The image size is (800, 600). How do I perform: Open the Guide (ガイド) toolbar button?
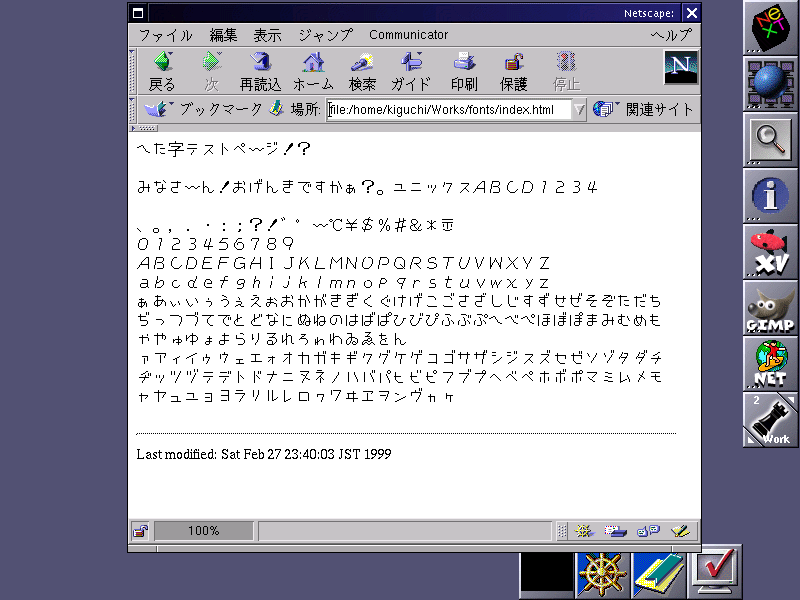coord(411,71)
